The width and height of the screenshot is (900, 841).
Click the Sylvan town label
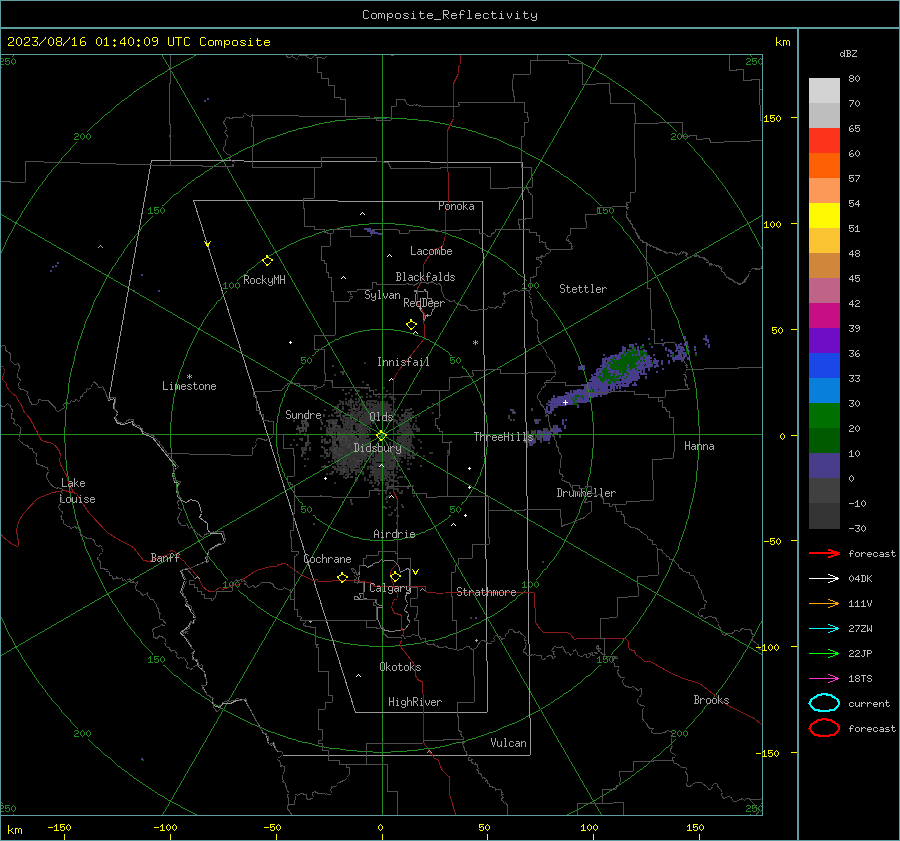pos(382,295)
